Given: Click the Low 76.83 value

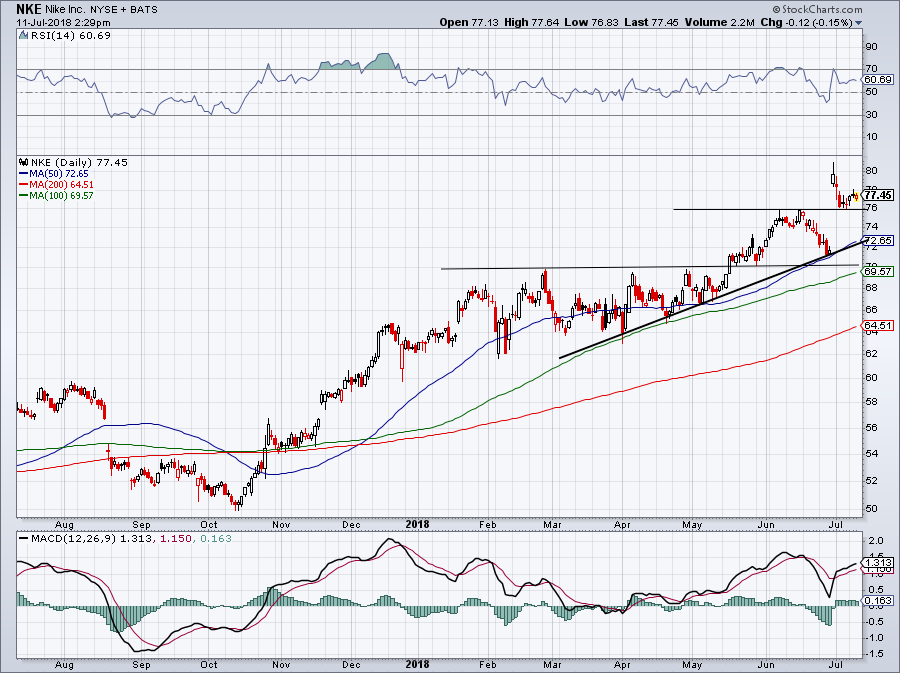Looking at the screenshot, I should [591, 22].
